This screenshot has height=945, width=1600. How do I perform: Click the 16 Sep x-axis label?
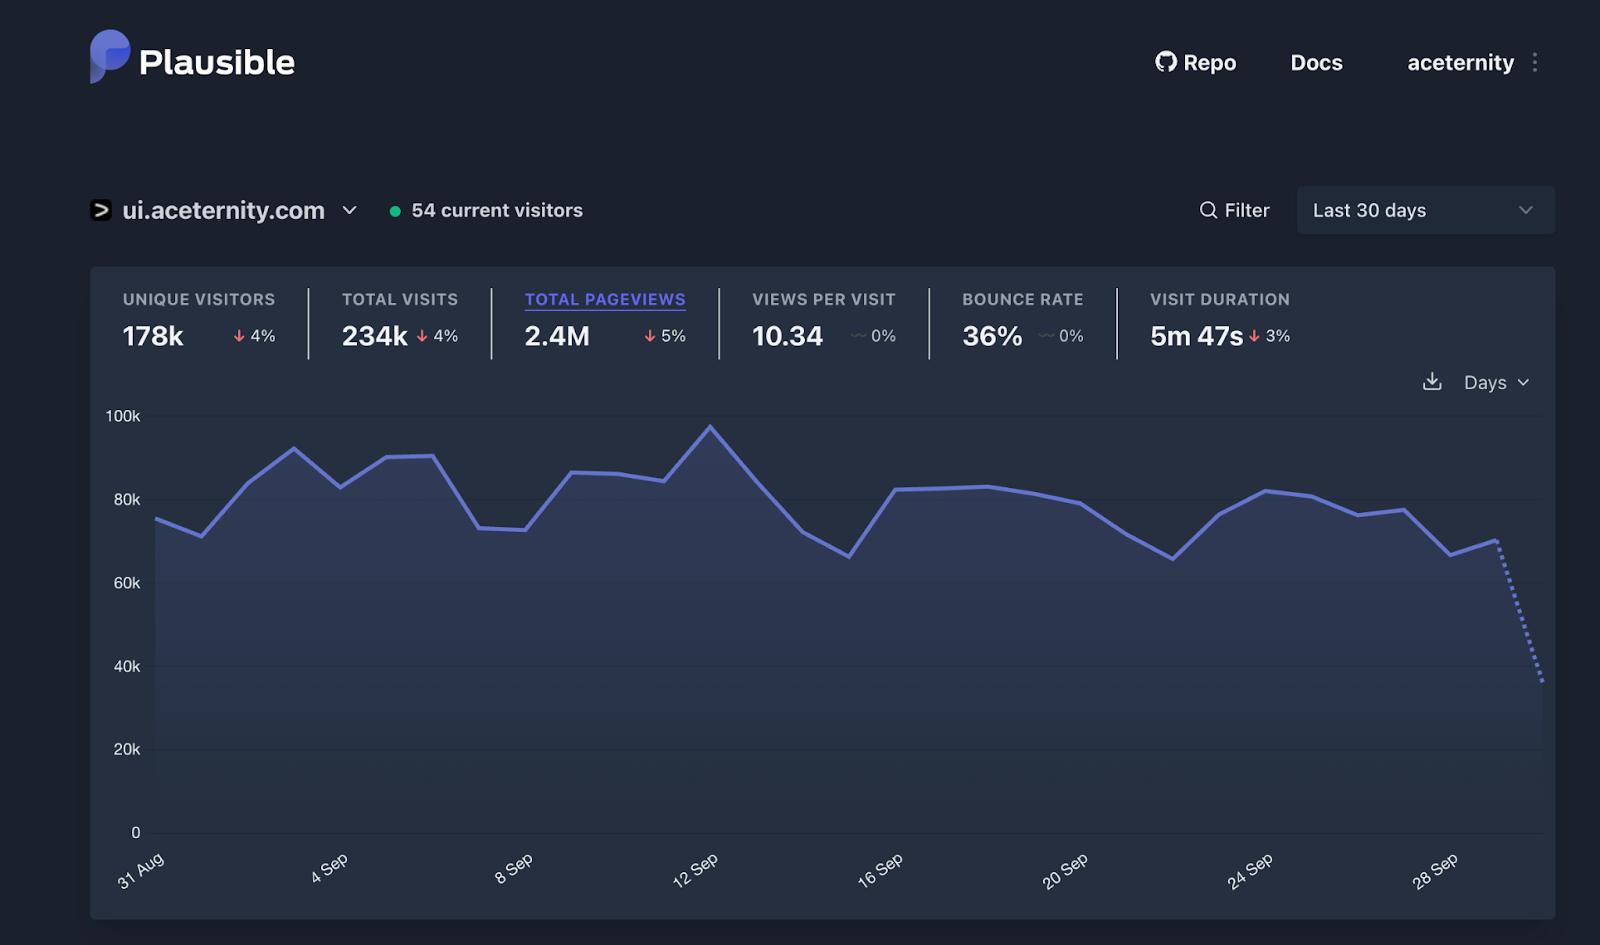tap(880, 870)
